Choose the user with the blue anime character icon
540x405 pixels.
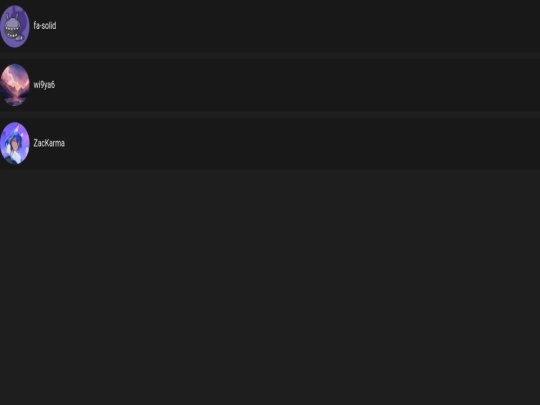pos(270,143)
